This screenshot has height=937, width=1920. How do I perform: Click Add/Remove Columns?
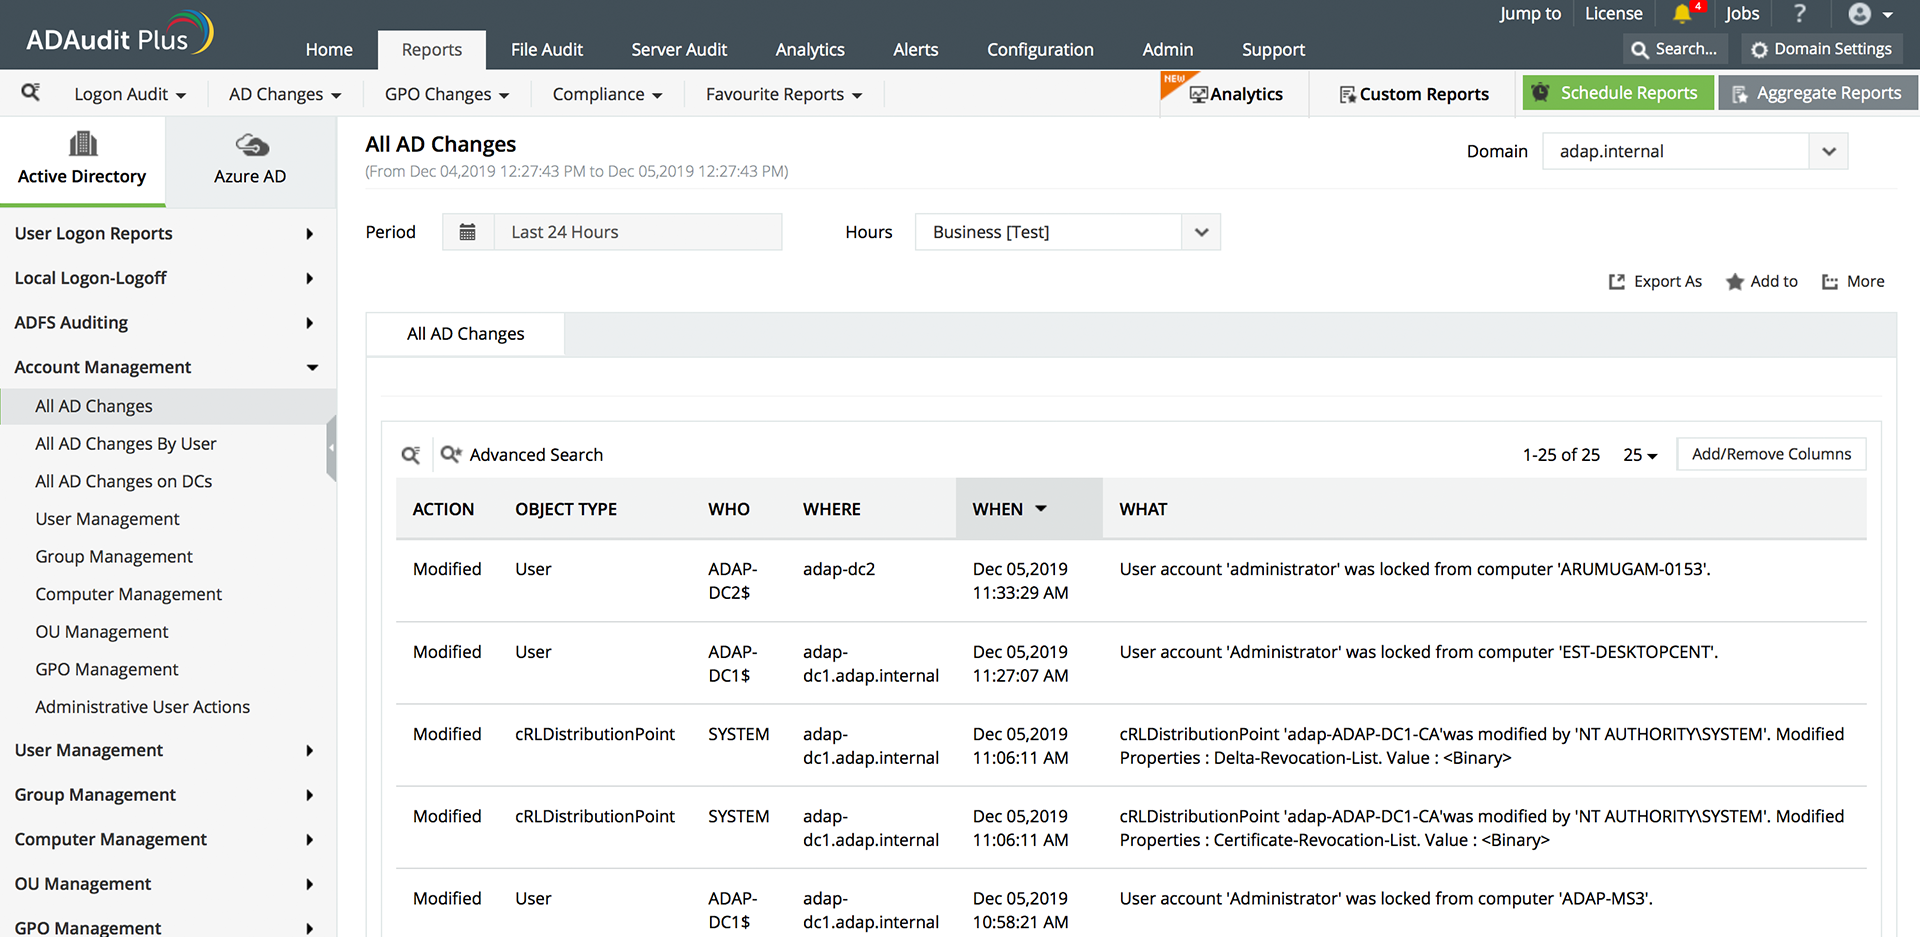point(1770,453)
